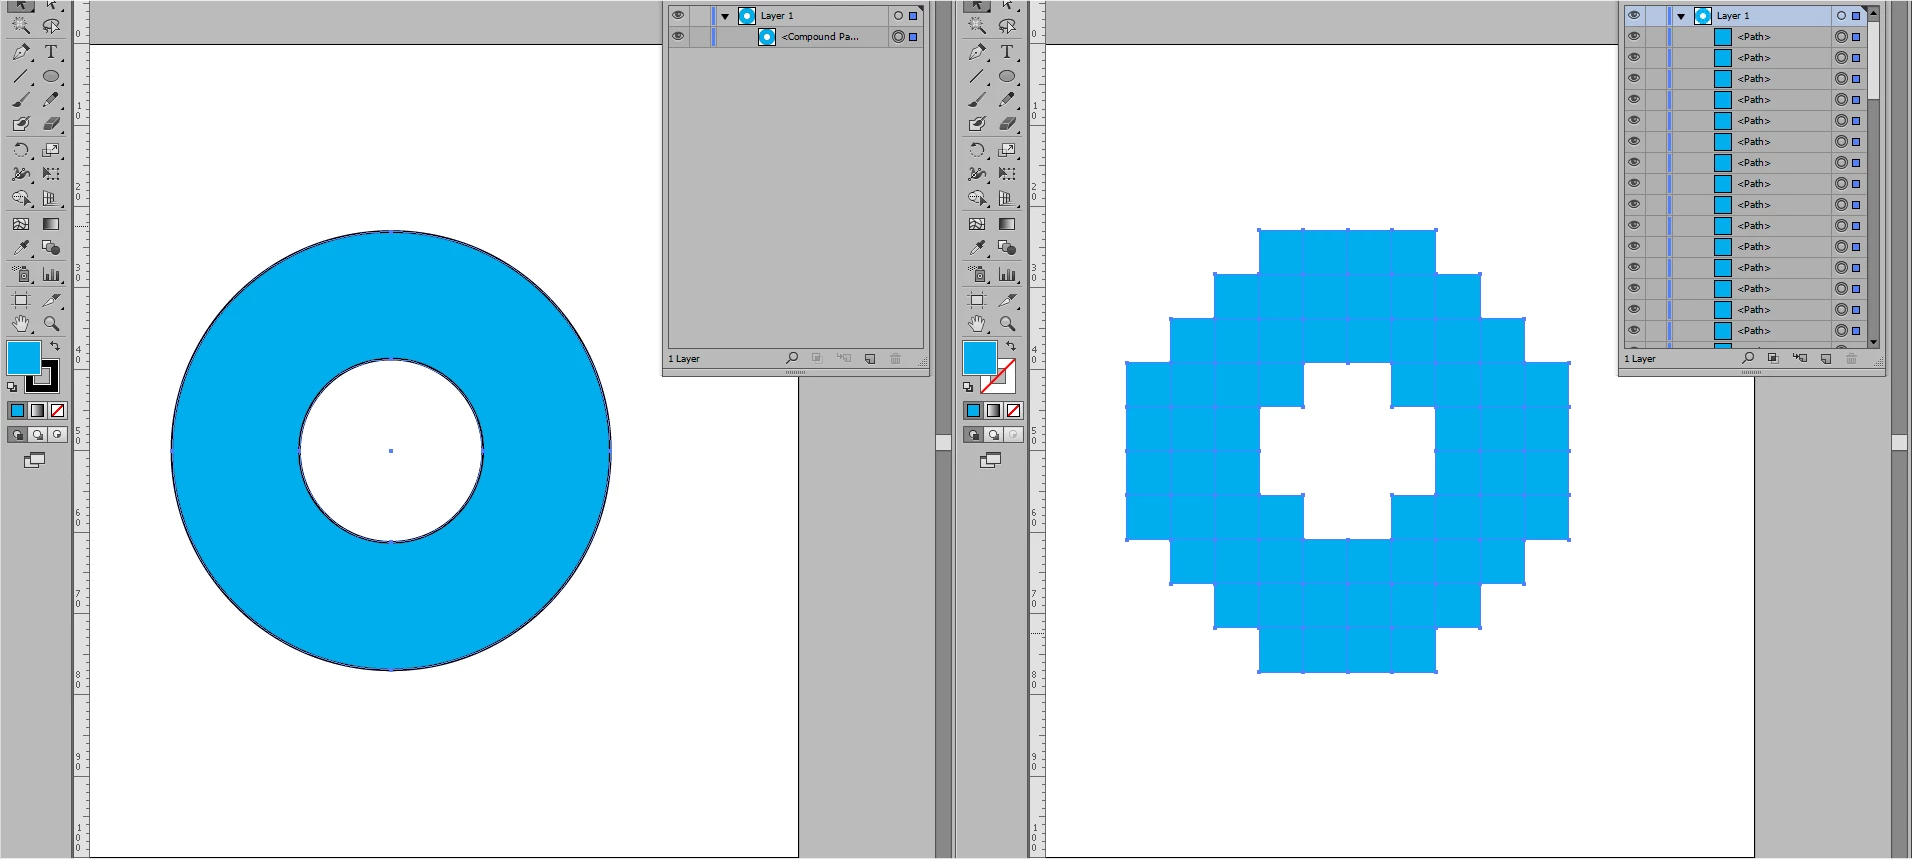Create new sublayer in right Layers panel
Screen dimensions: 1912x859
1799,358
